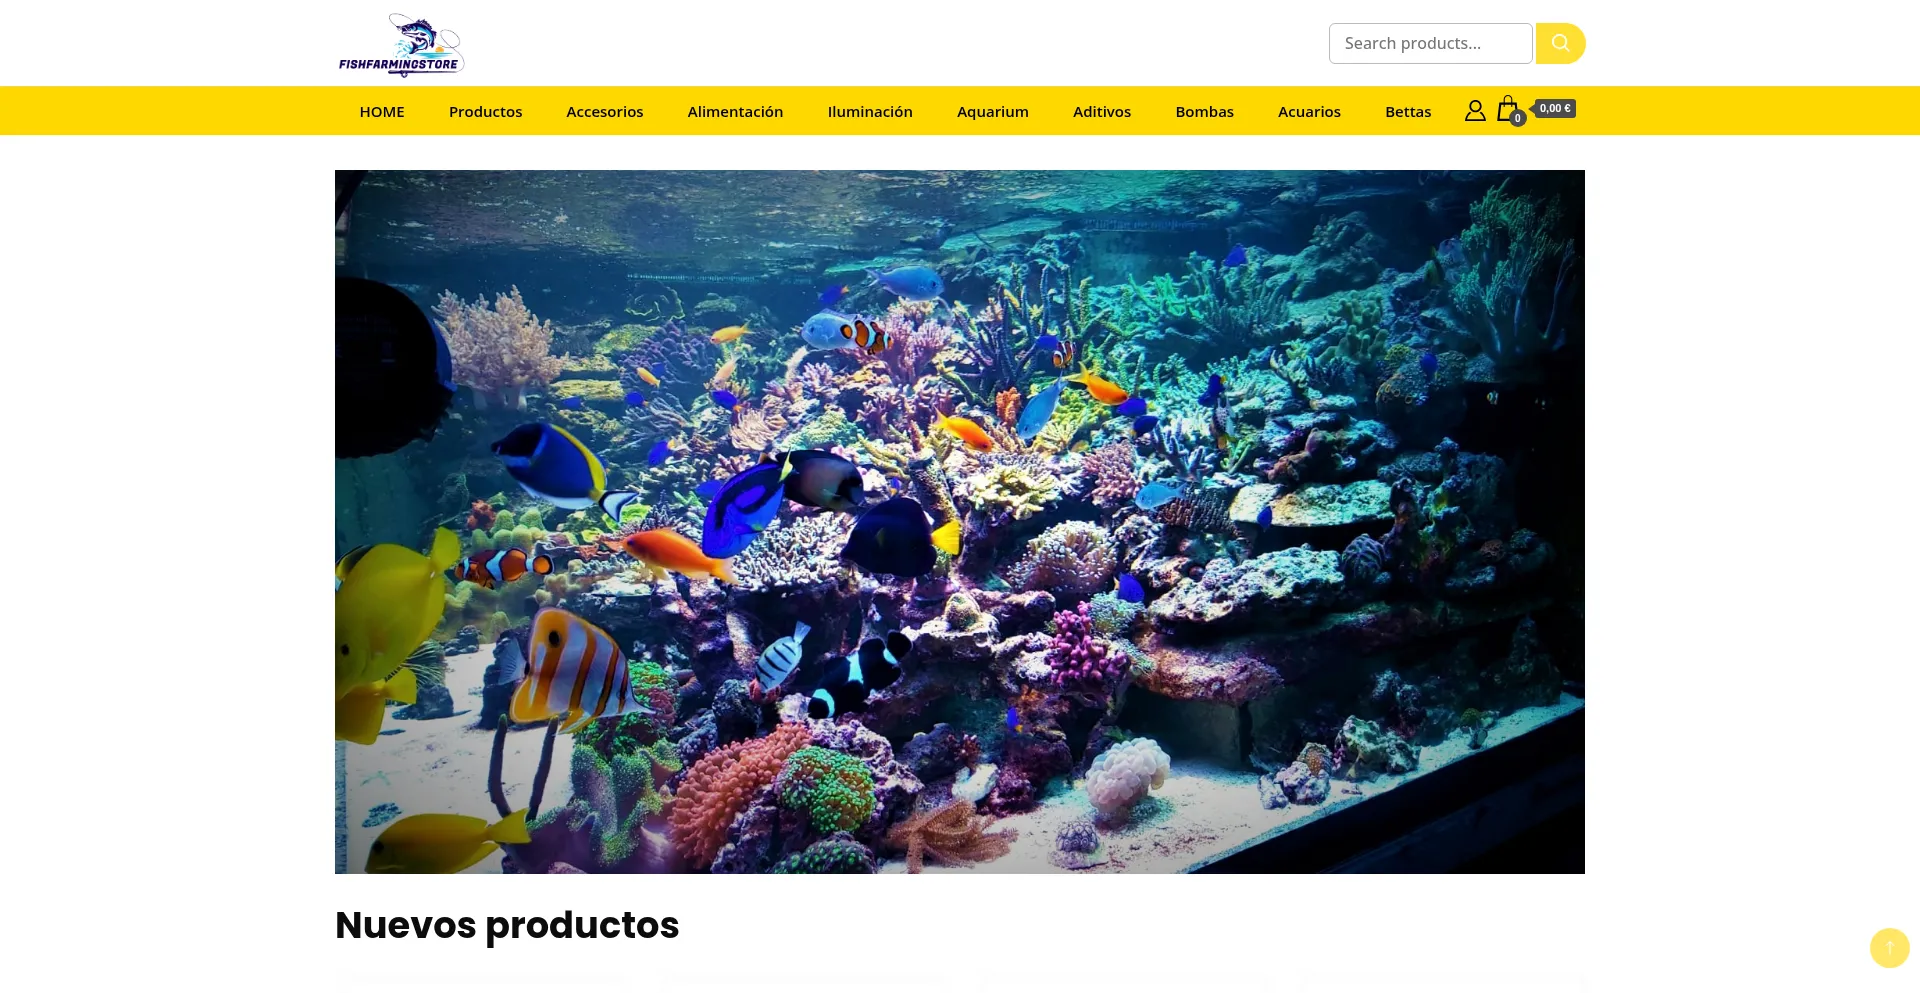Open the Acuarios menu item

click(1309, 111)
